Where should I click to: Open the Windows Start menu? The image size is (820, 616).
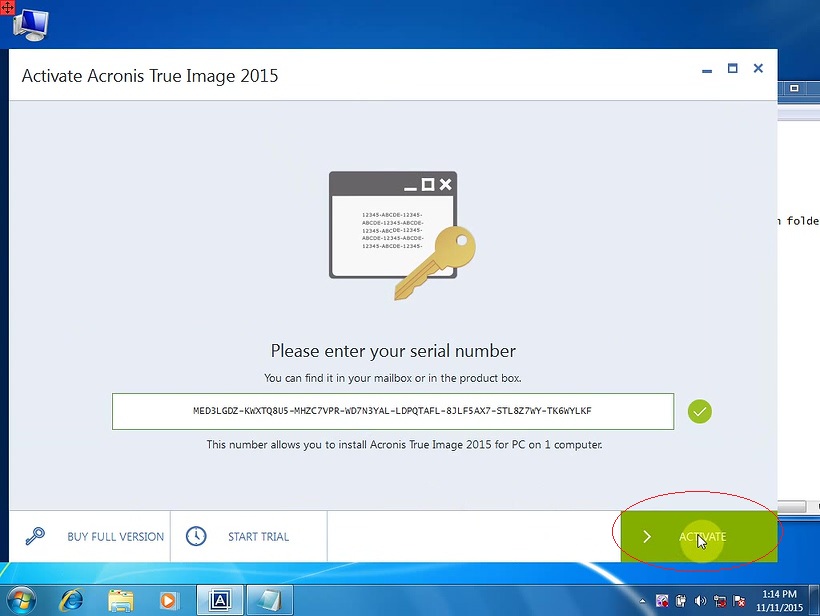pyautogui.click(x=21, y=600)
